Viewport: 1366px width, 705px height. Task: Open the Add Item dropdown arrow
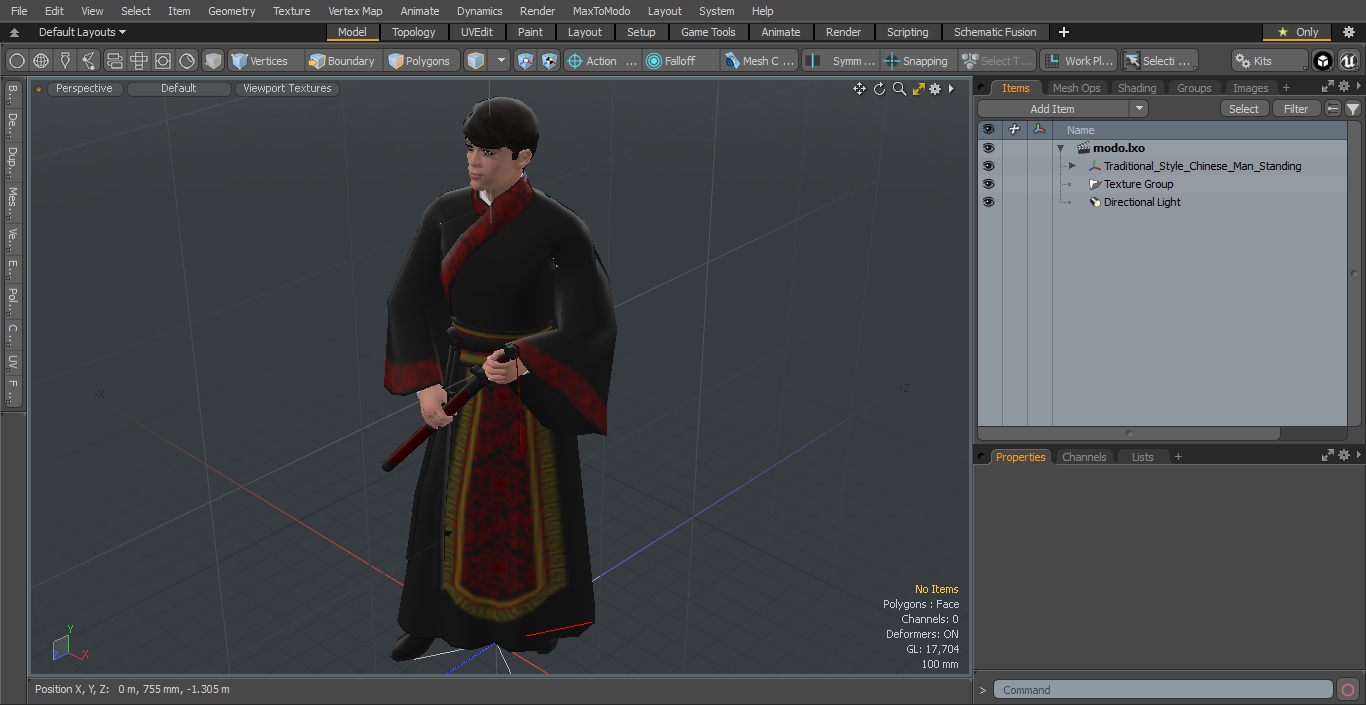1139,109
